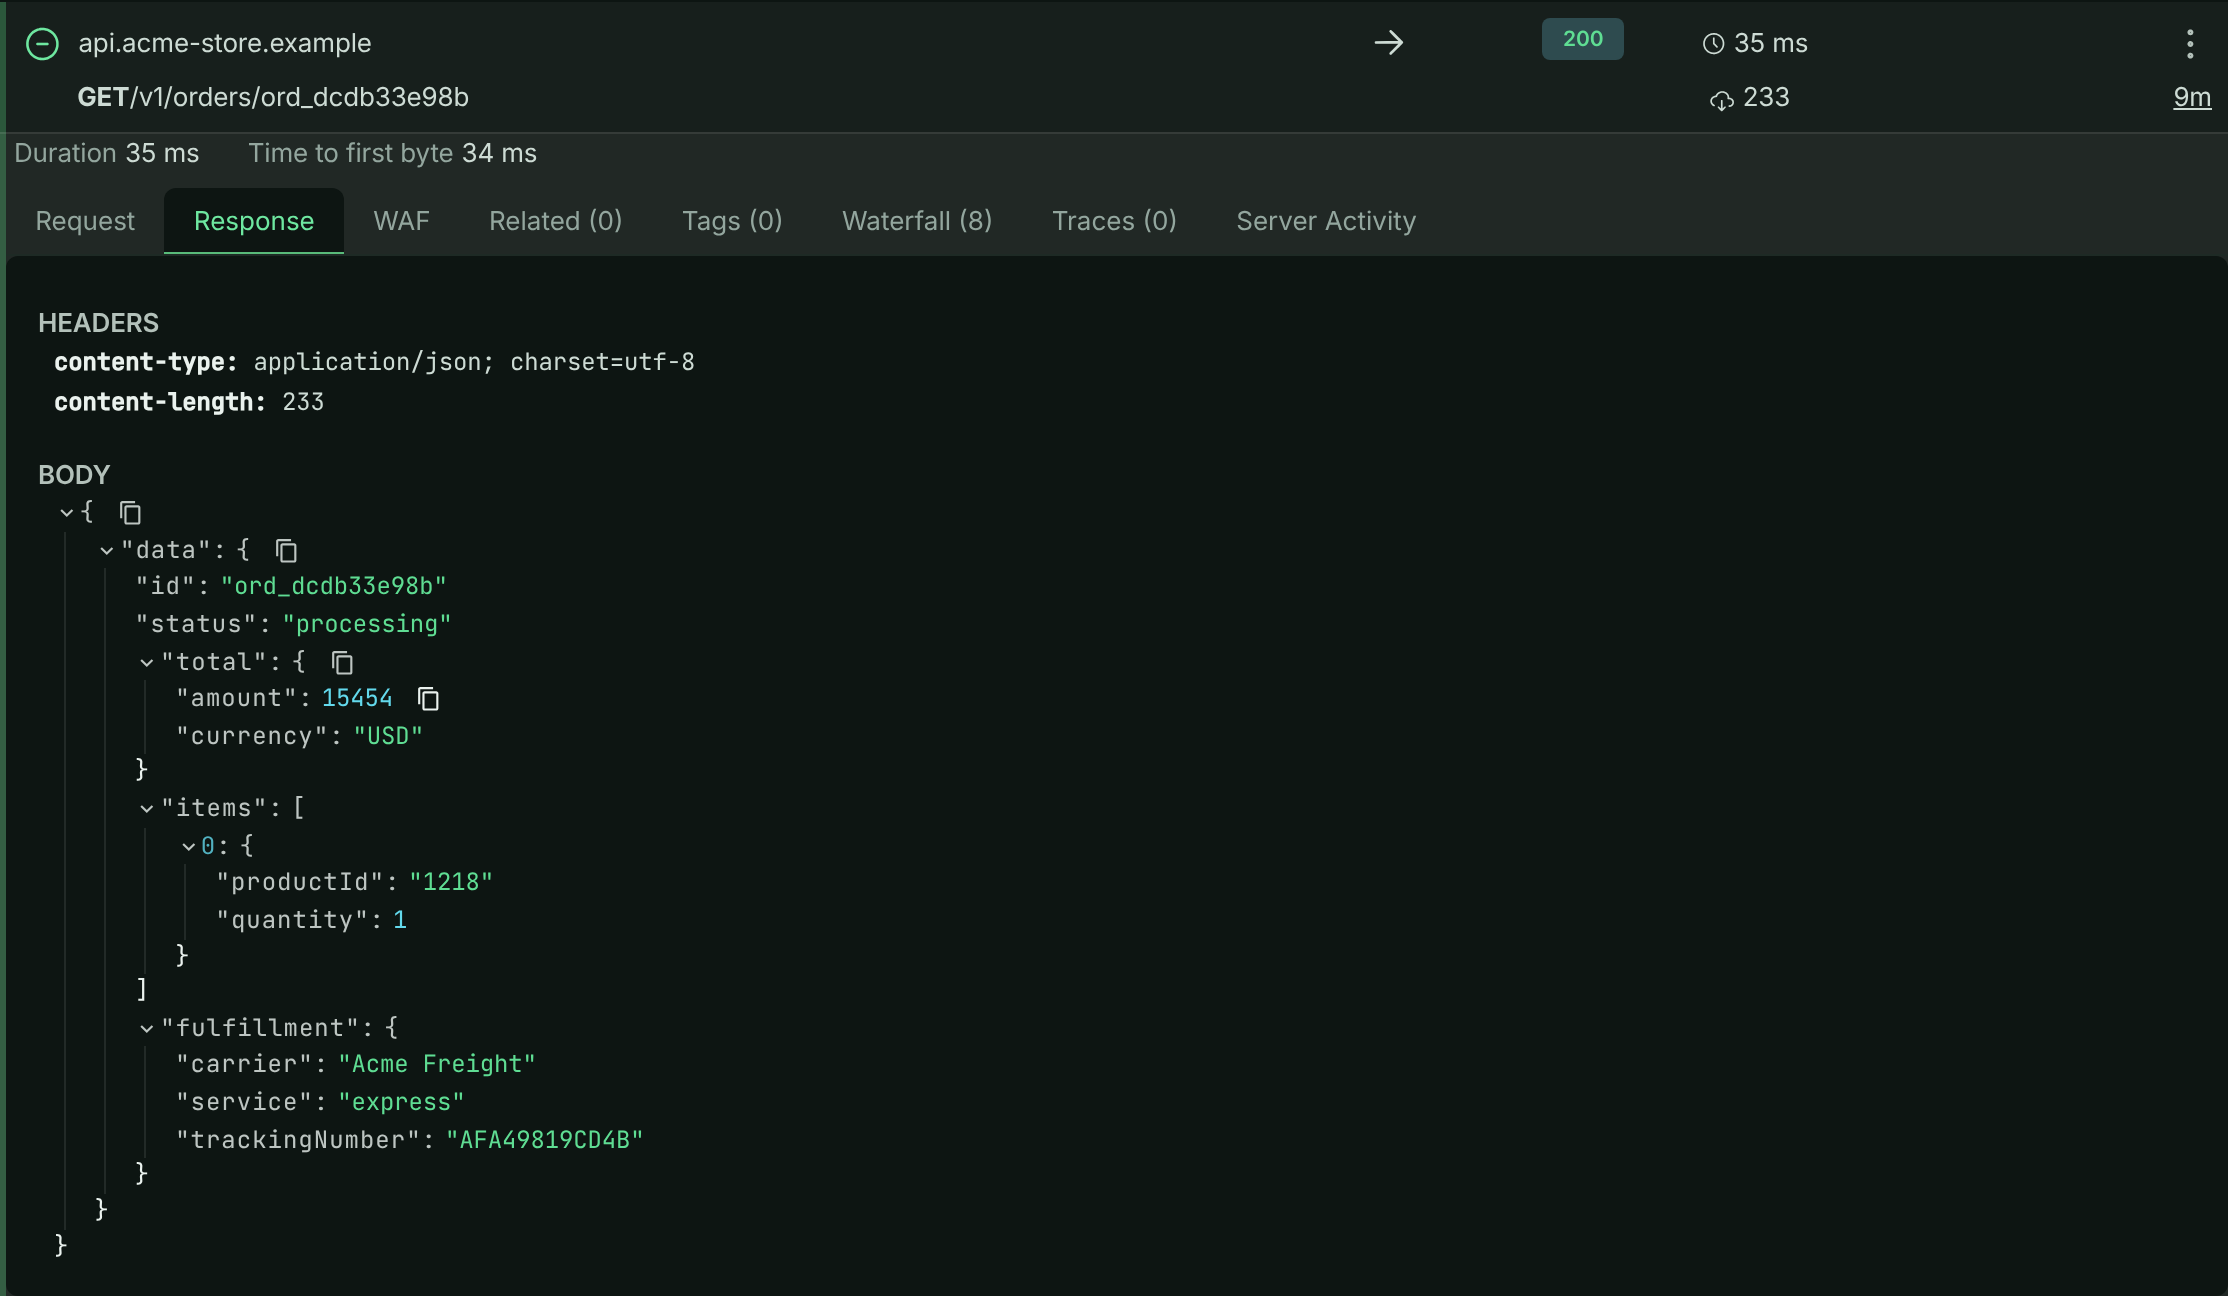Click the Time to first byte 34 ms text
2228x1296 pixels.
pos(393,153)
